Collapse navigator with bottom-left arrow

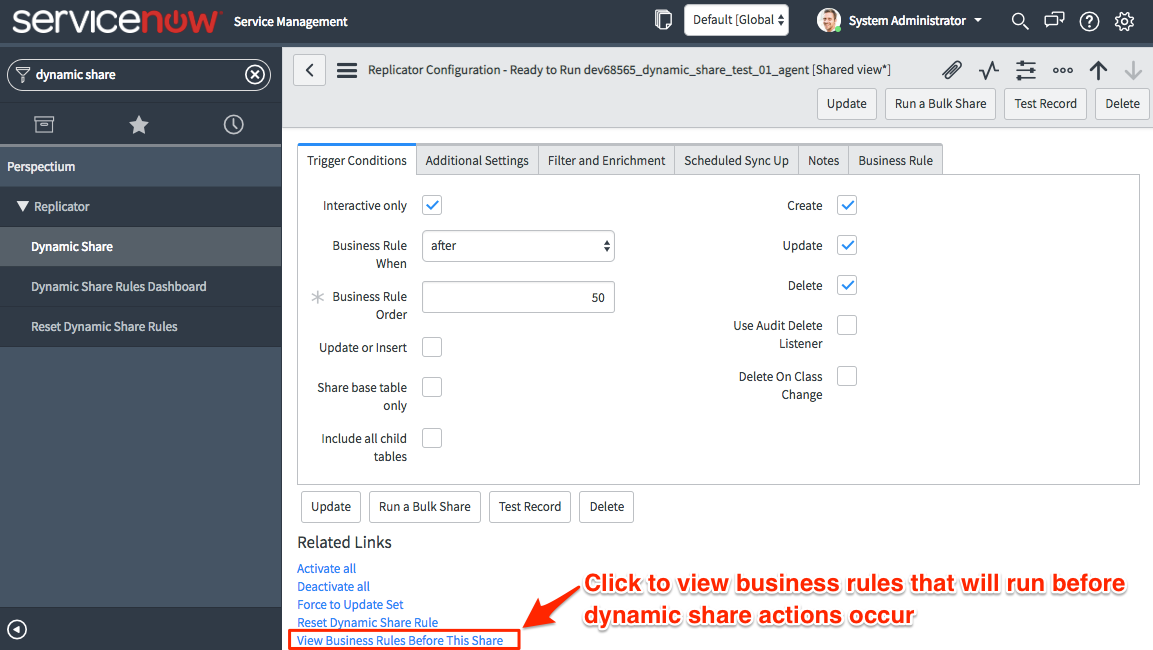click(x=17, y=629)
